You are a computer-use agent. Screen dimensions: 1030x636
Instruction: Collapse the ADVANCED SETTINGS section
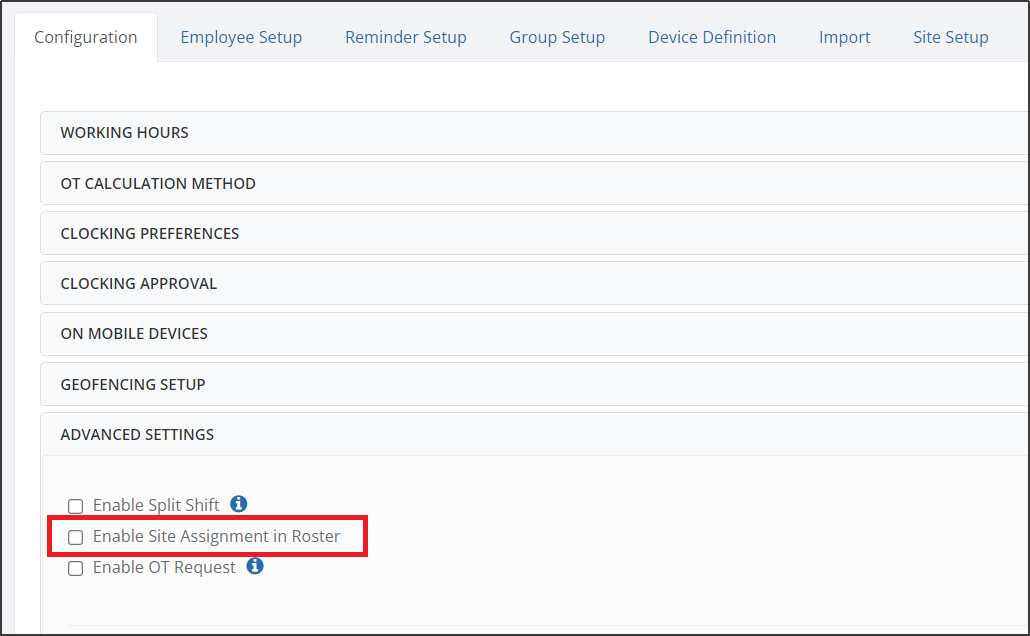pyautogui.click(x=535, y=434)
